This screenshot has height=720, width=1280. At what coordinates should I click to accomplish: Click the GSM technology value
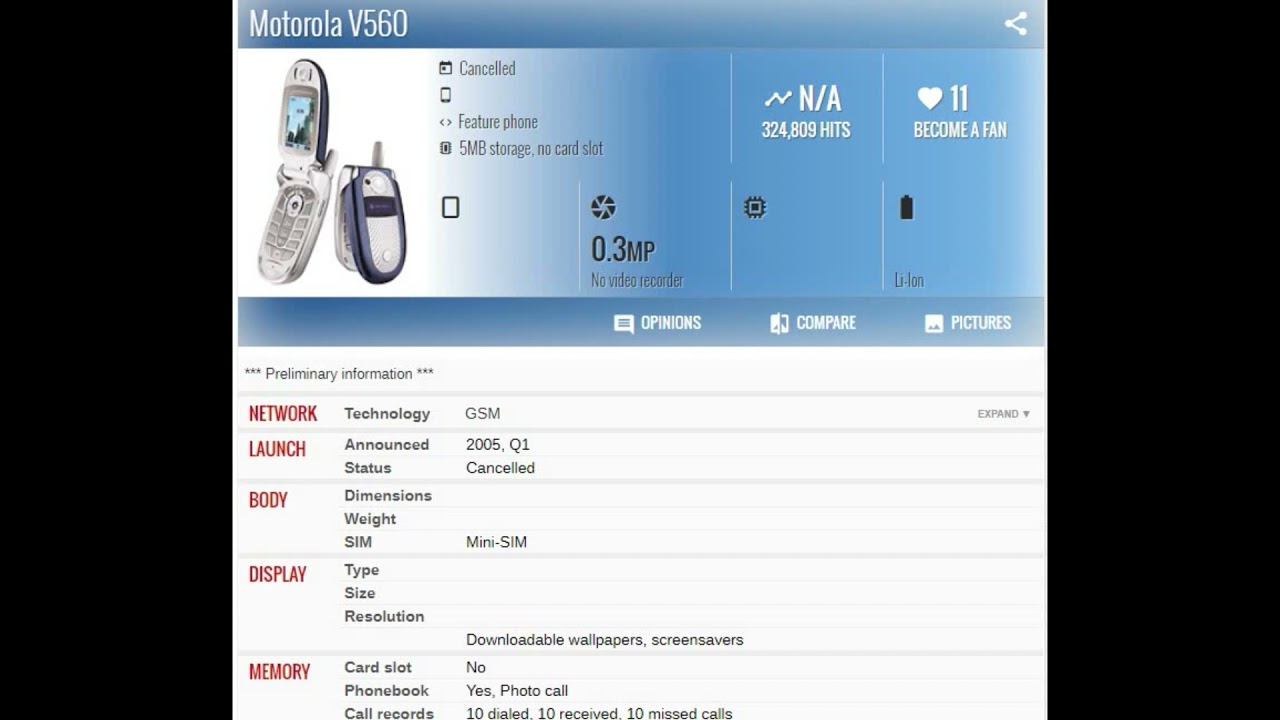tap(482, 413)
